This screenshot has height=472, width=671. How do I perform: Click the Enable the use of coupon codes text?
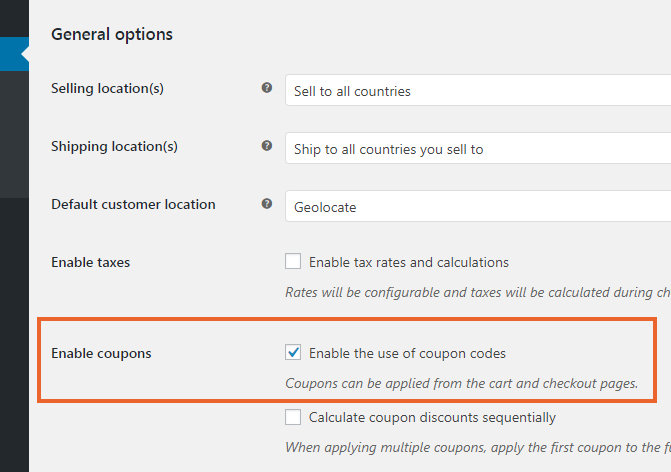click(407, 353)
